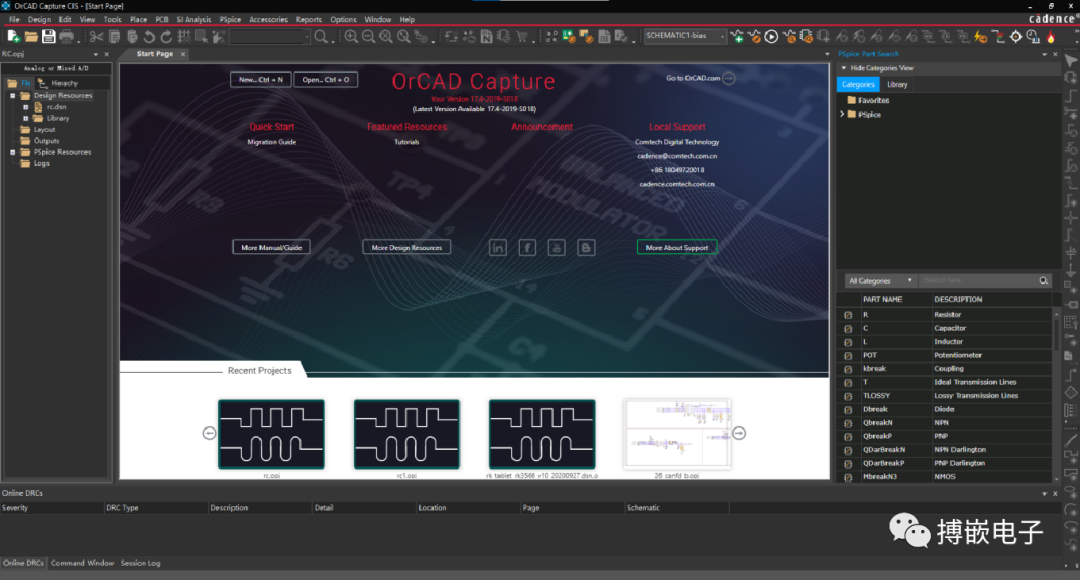The image size is (1080, 580).
Task: Click the LinkedIn icon on Start Page
Action: [x=497, y=247]
